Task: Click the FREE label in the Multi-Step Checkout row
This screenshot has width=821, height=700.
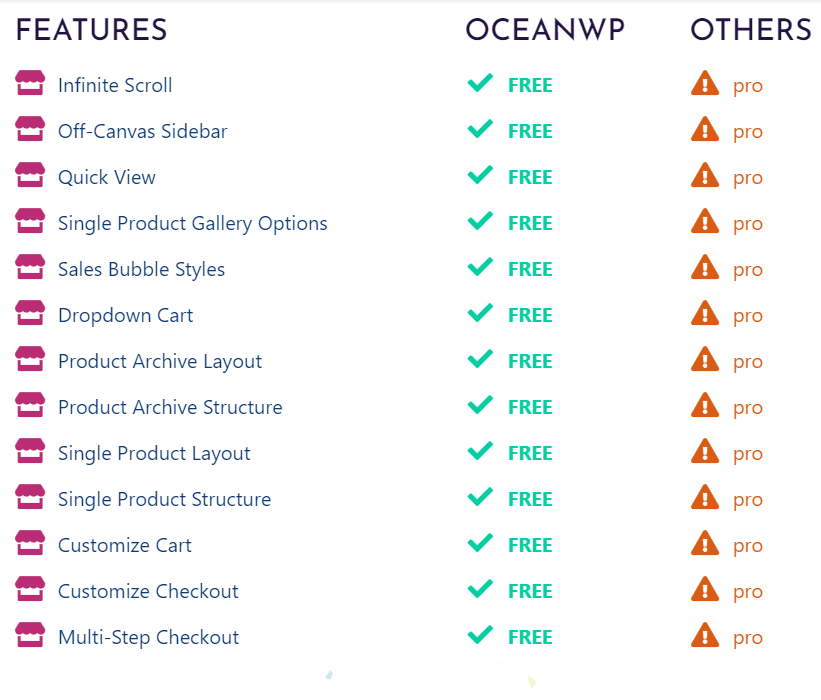Action: click(530, 638)
